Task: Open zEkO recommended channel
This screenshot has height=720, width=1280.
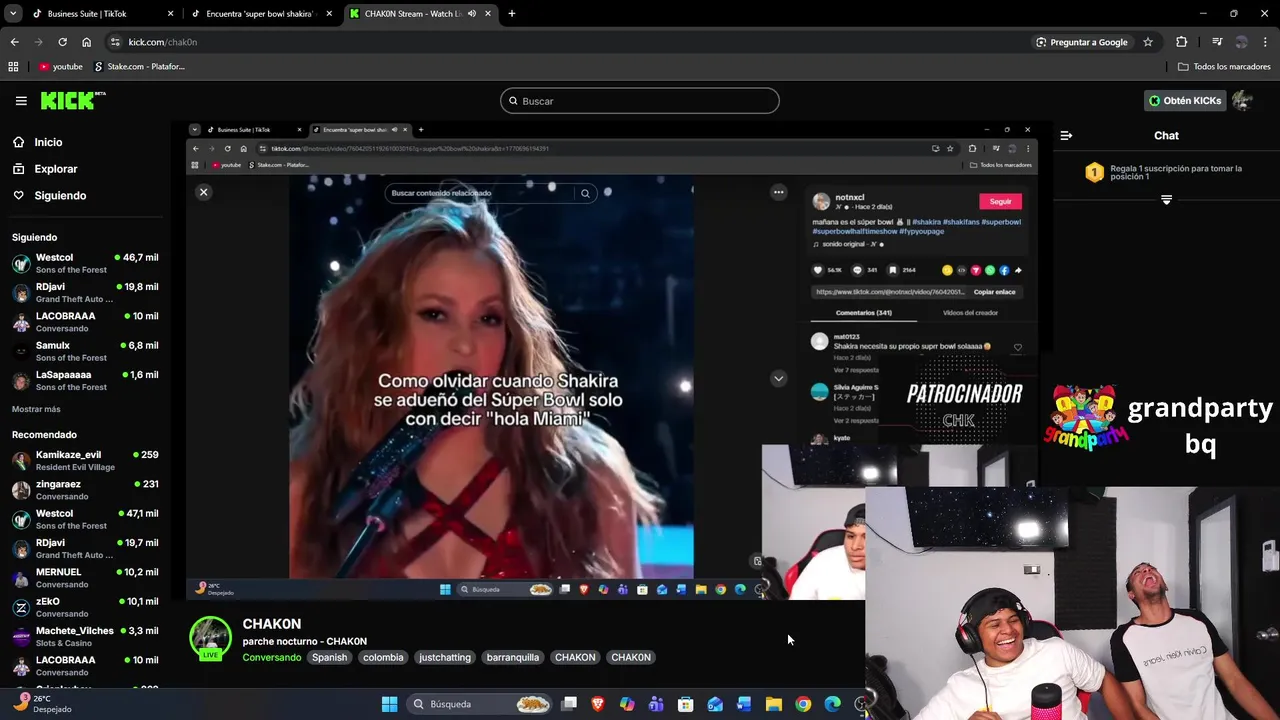Action: tap(85, 607)
